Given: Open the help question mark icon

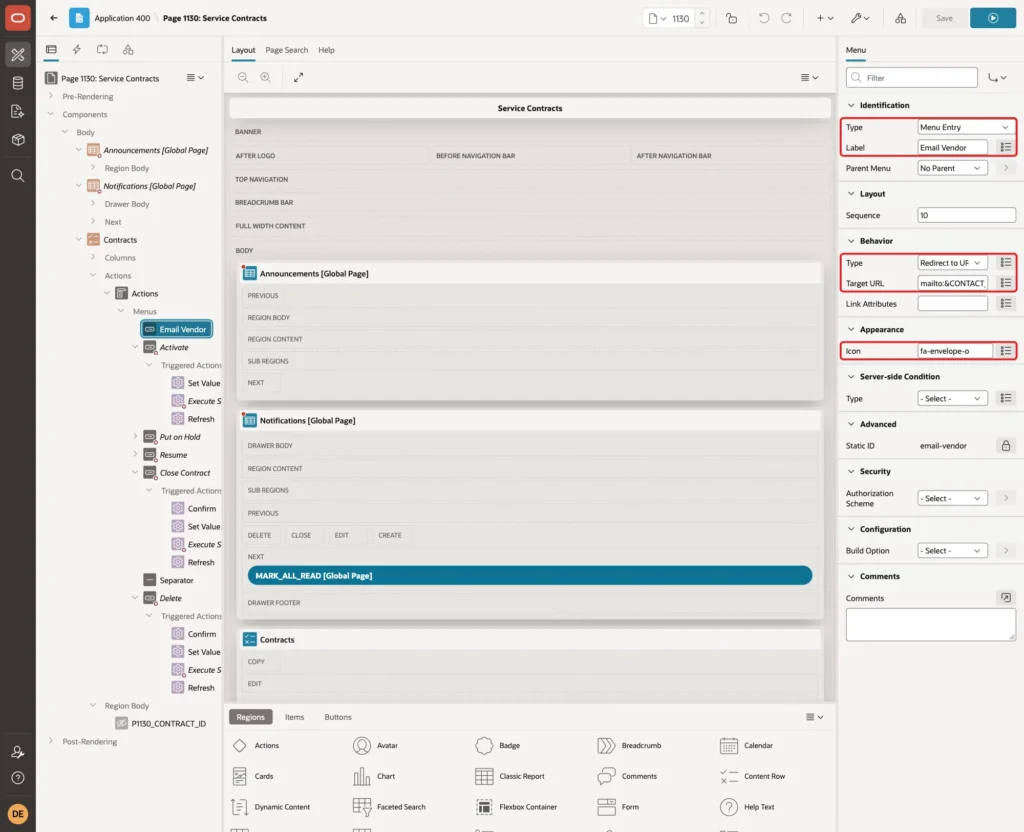Looking at the screenshot, I should pyautogui.click(x=18, y=778).
